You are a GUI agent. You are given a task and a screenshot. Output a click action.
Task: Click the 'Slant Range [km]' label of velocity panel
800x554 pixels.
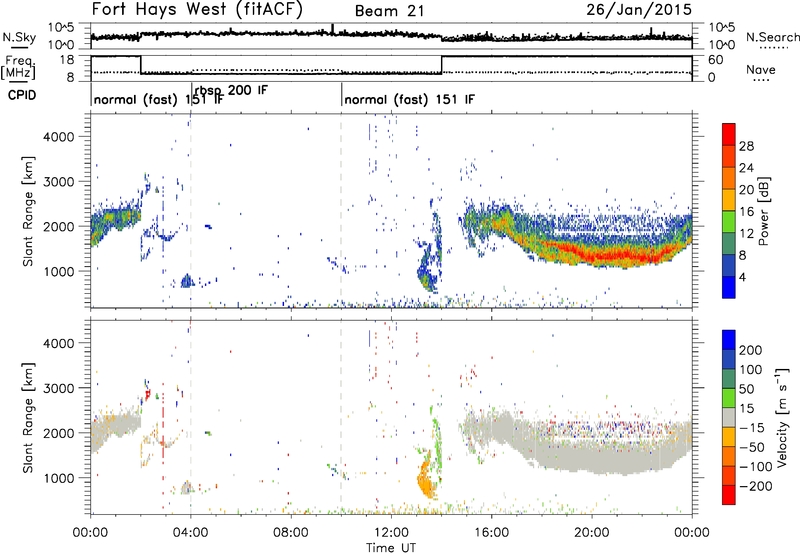point(28,417)
